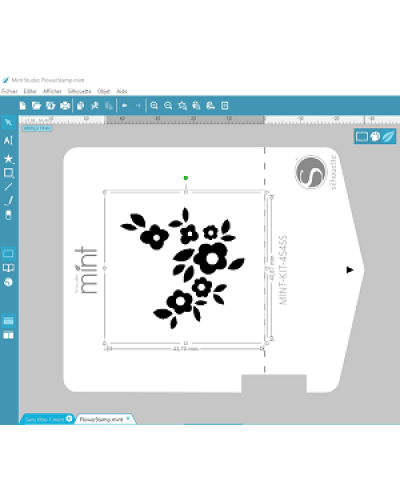
Task: Open the stamp settings panel icon
Action: click(x=362, y=136)
